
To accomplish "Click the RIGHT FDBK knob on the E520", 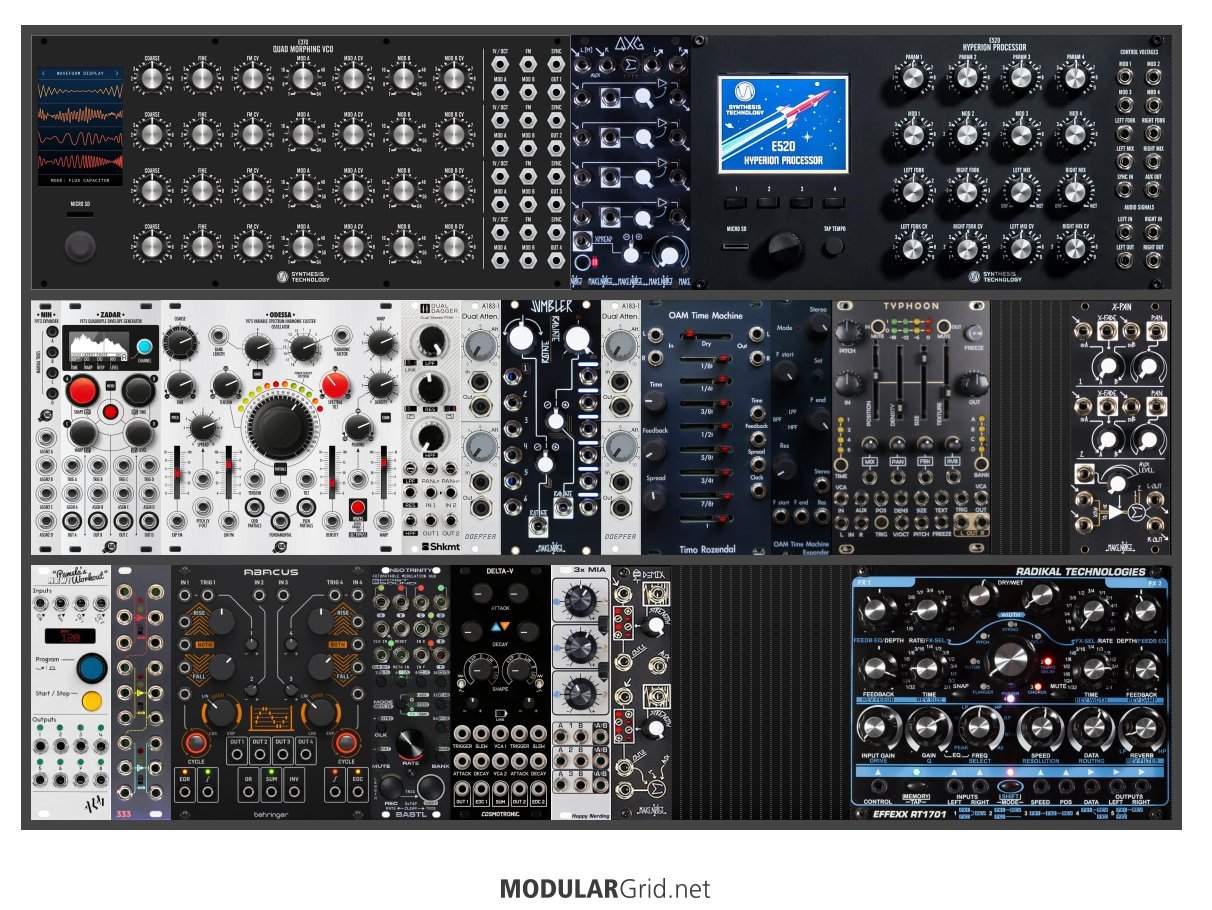I will 967,193.
